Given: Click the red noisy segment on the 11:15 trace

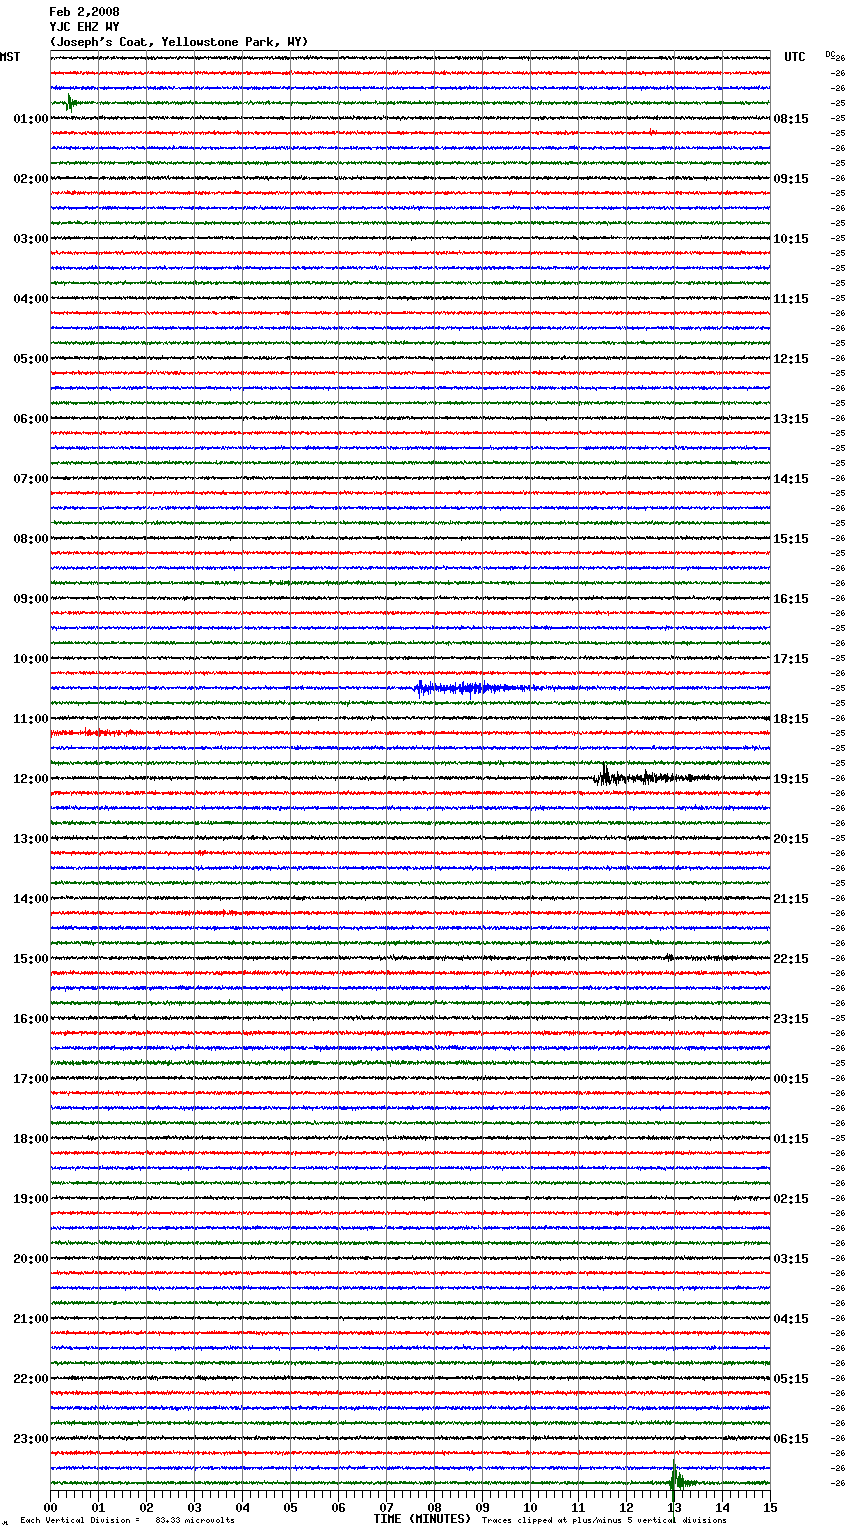Looking at the screenshot, I should (x=95, y=733).
